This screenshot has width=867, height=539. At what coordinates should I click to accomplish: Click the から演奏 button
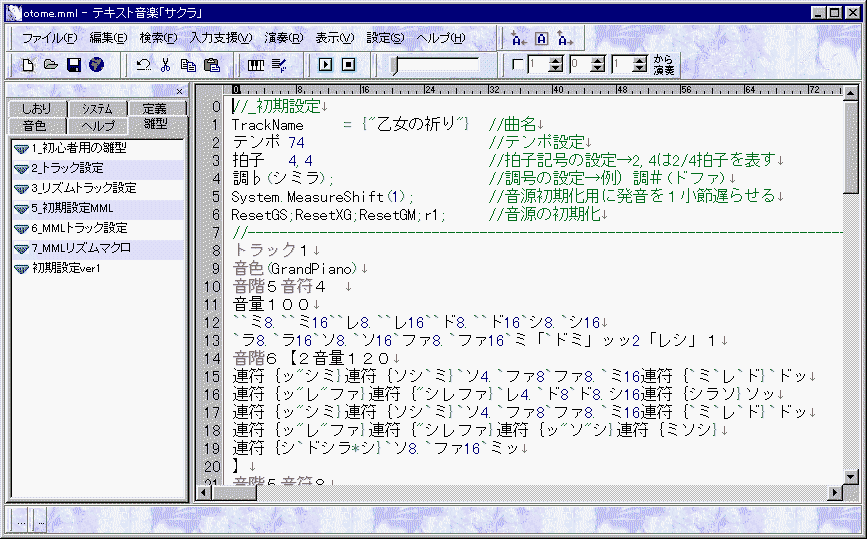click(664, 65)
